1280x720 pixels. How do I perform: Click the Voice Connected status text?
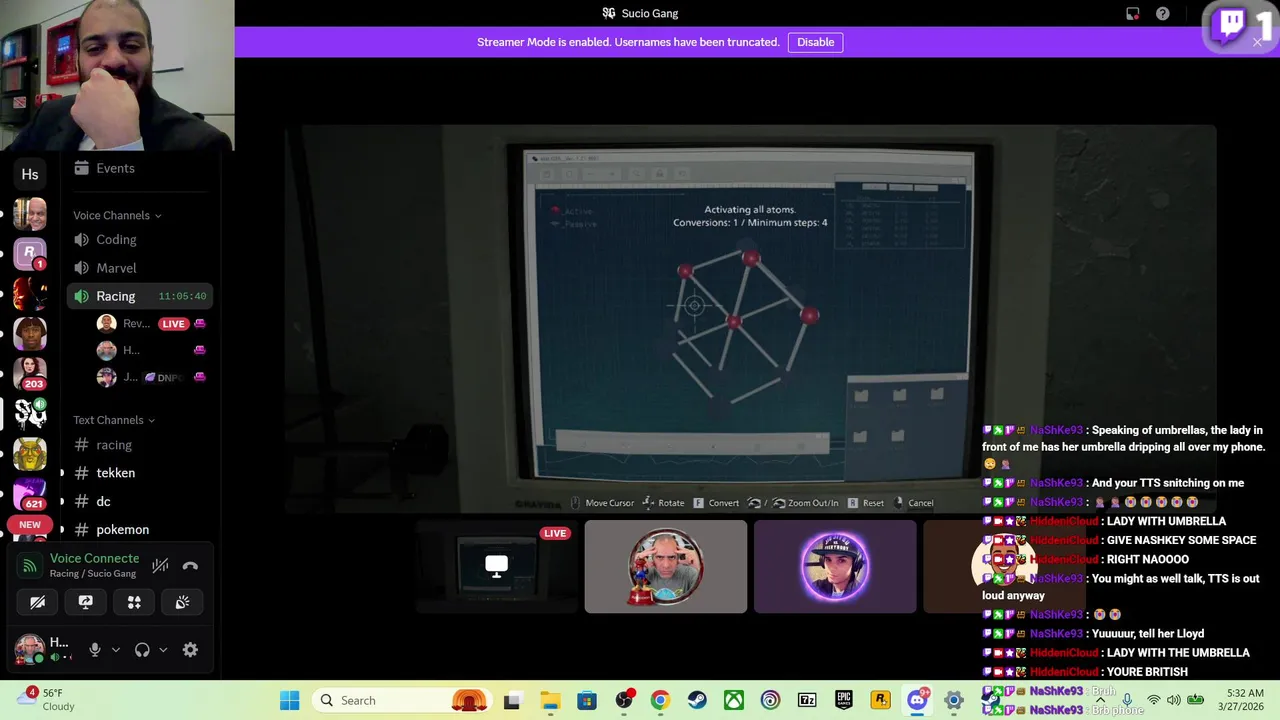pyautogui.click(x=94, y=558)
